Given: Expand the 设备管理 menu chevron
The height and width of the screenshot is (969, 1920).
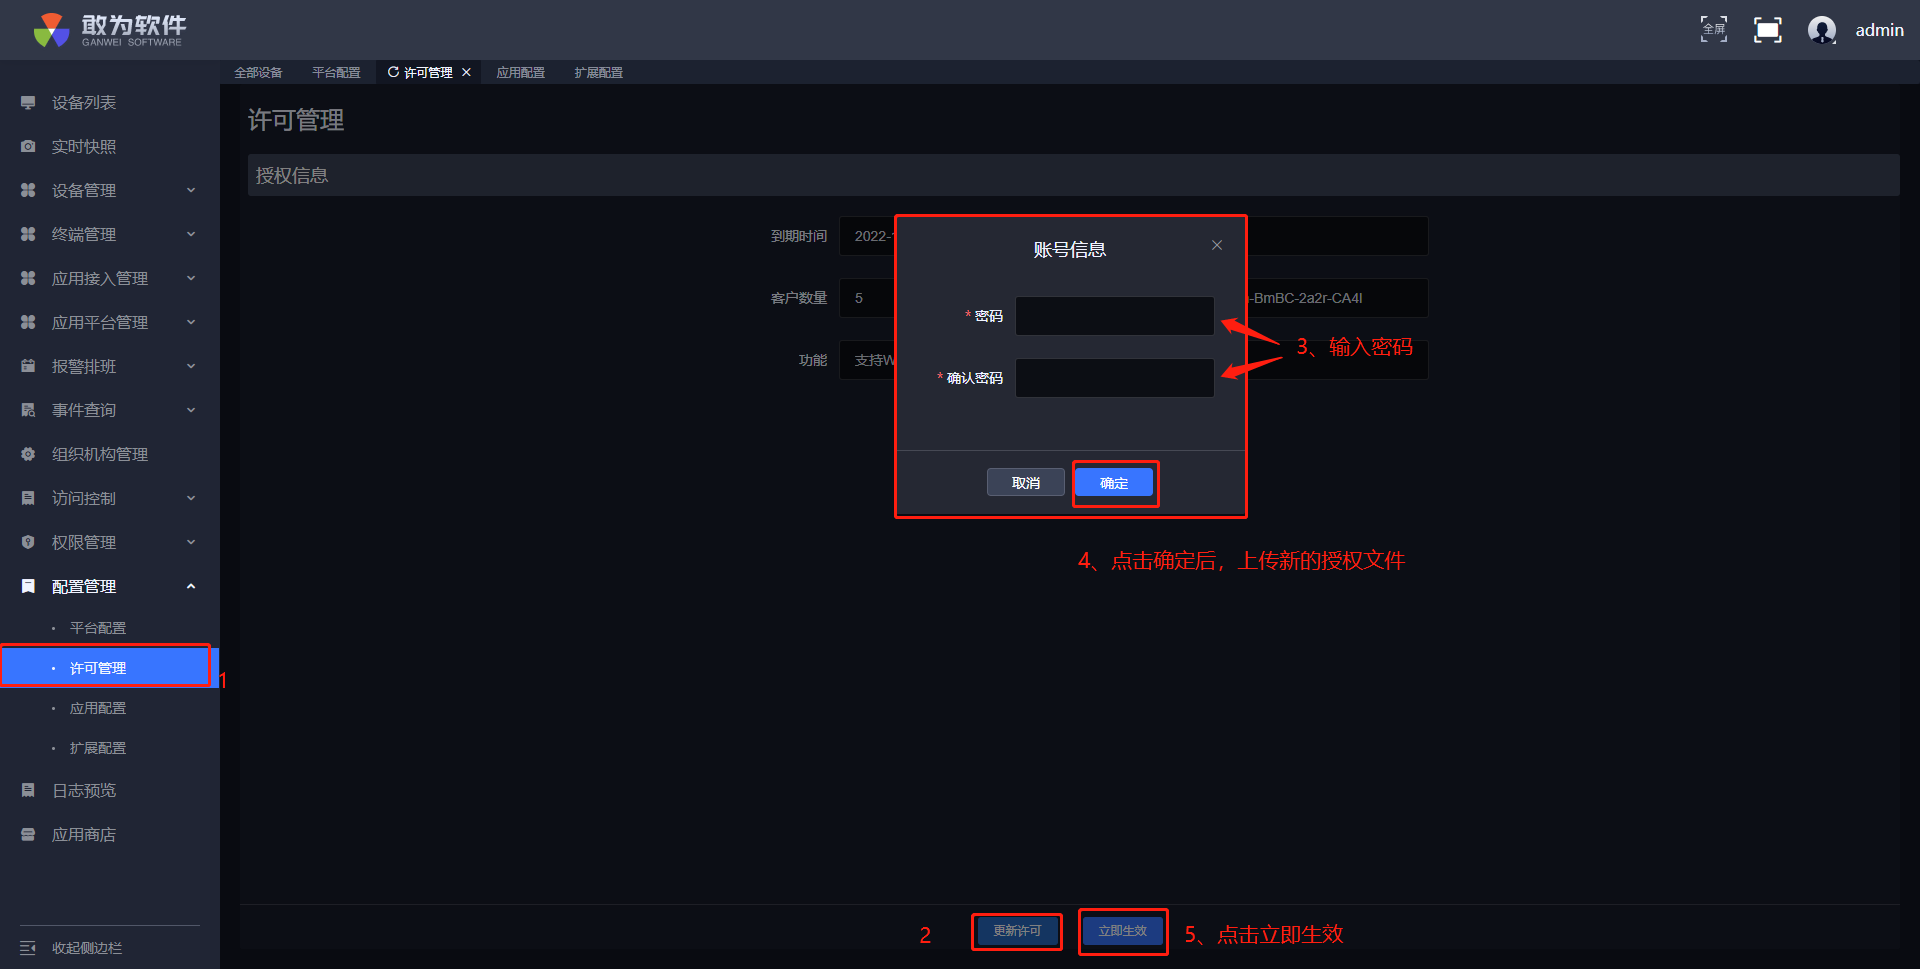Looking at the screenshot, I should (191, 191).
